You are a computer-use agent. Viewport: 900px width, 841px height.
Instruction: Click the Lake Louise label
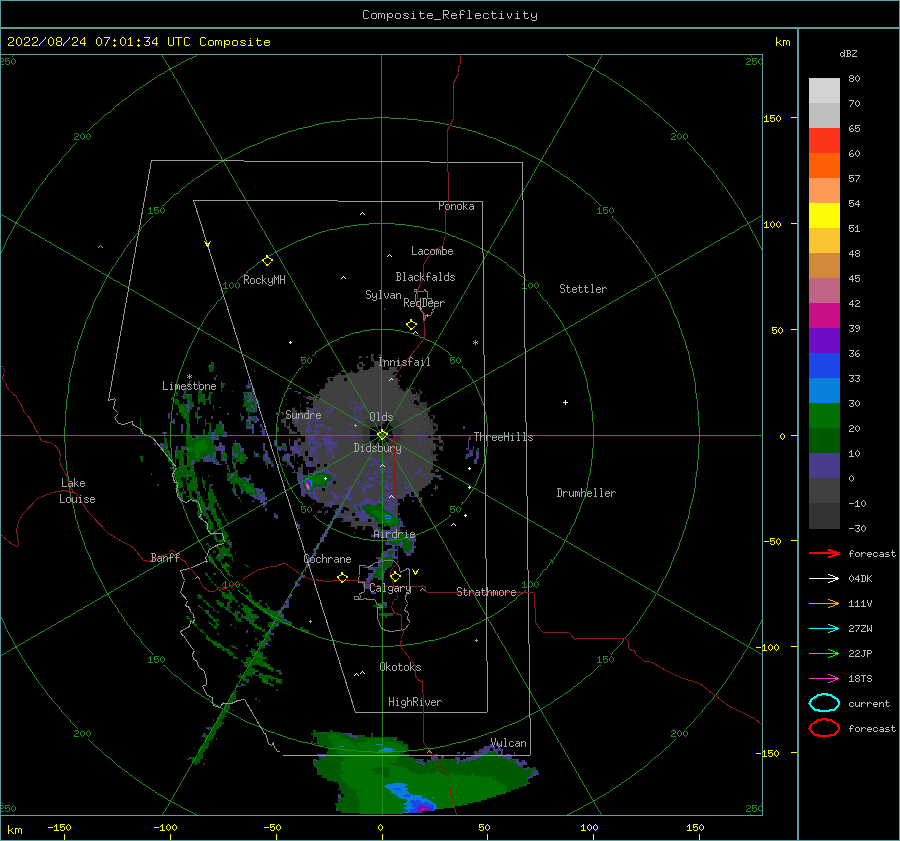77,491
